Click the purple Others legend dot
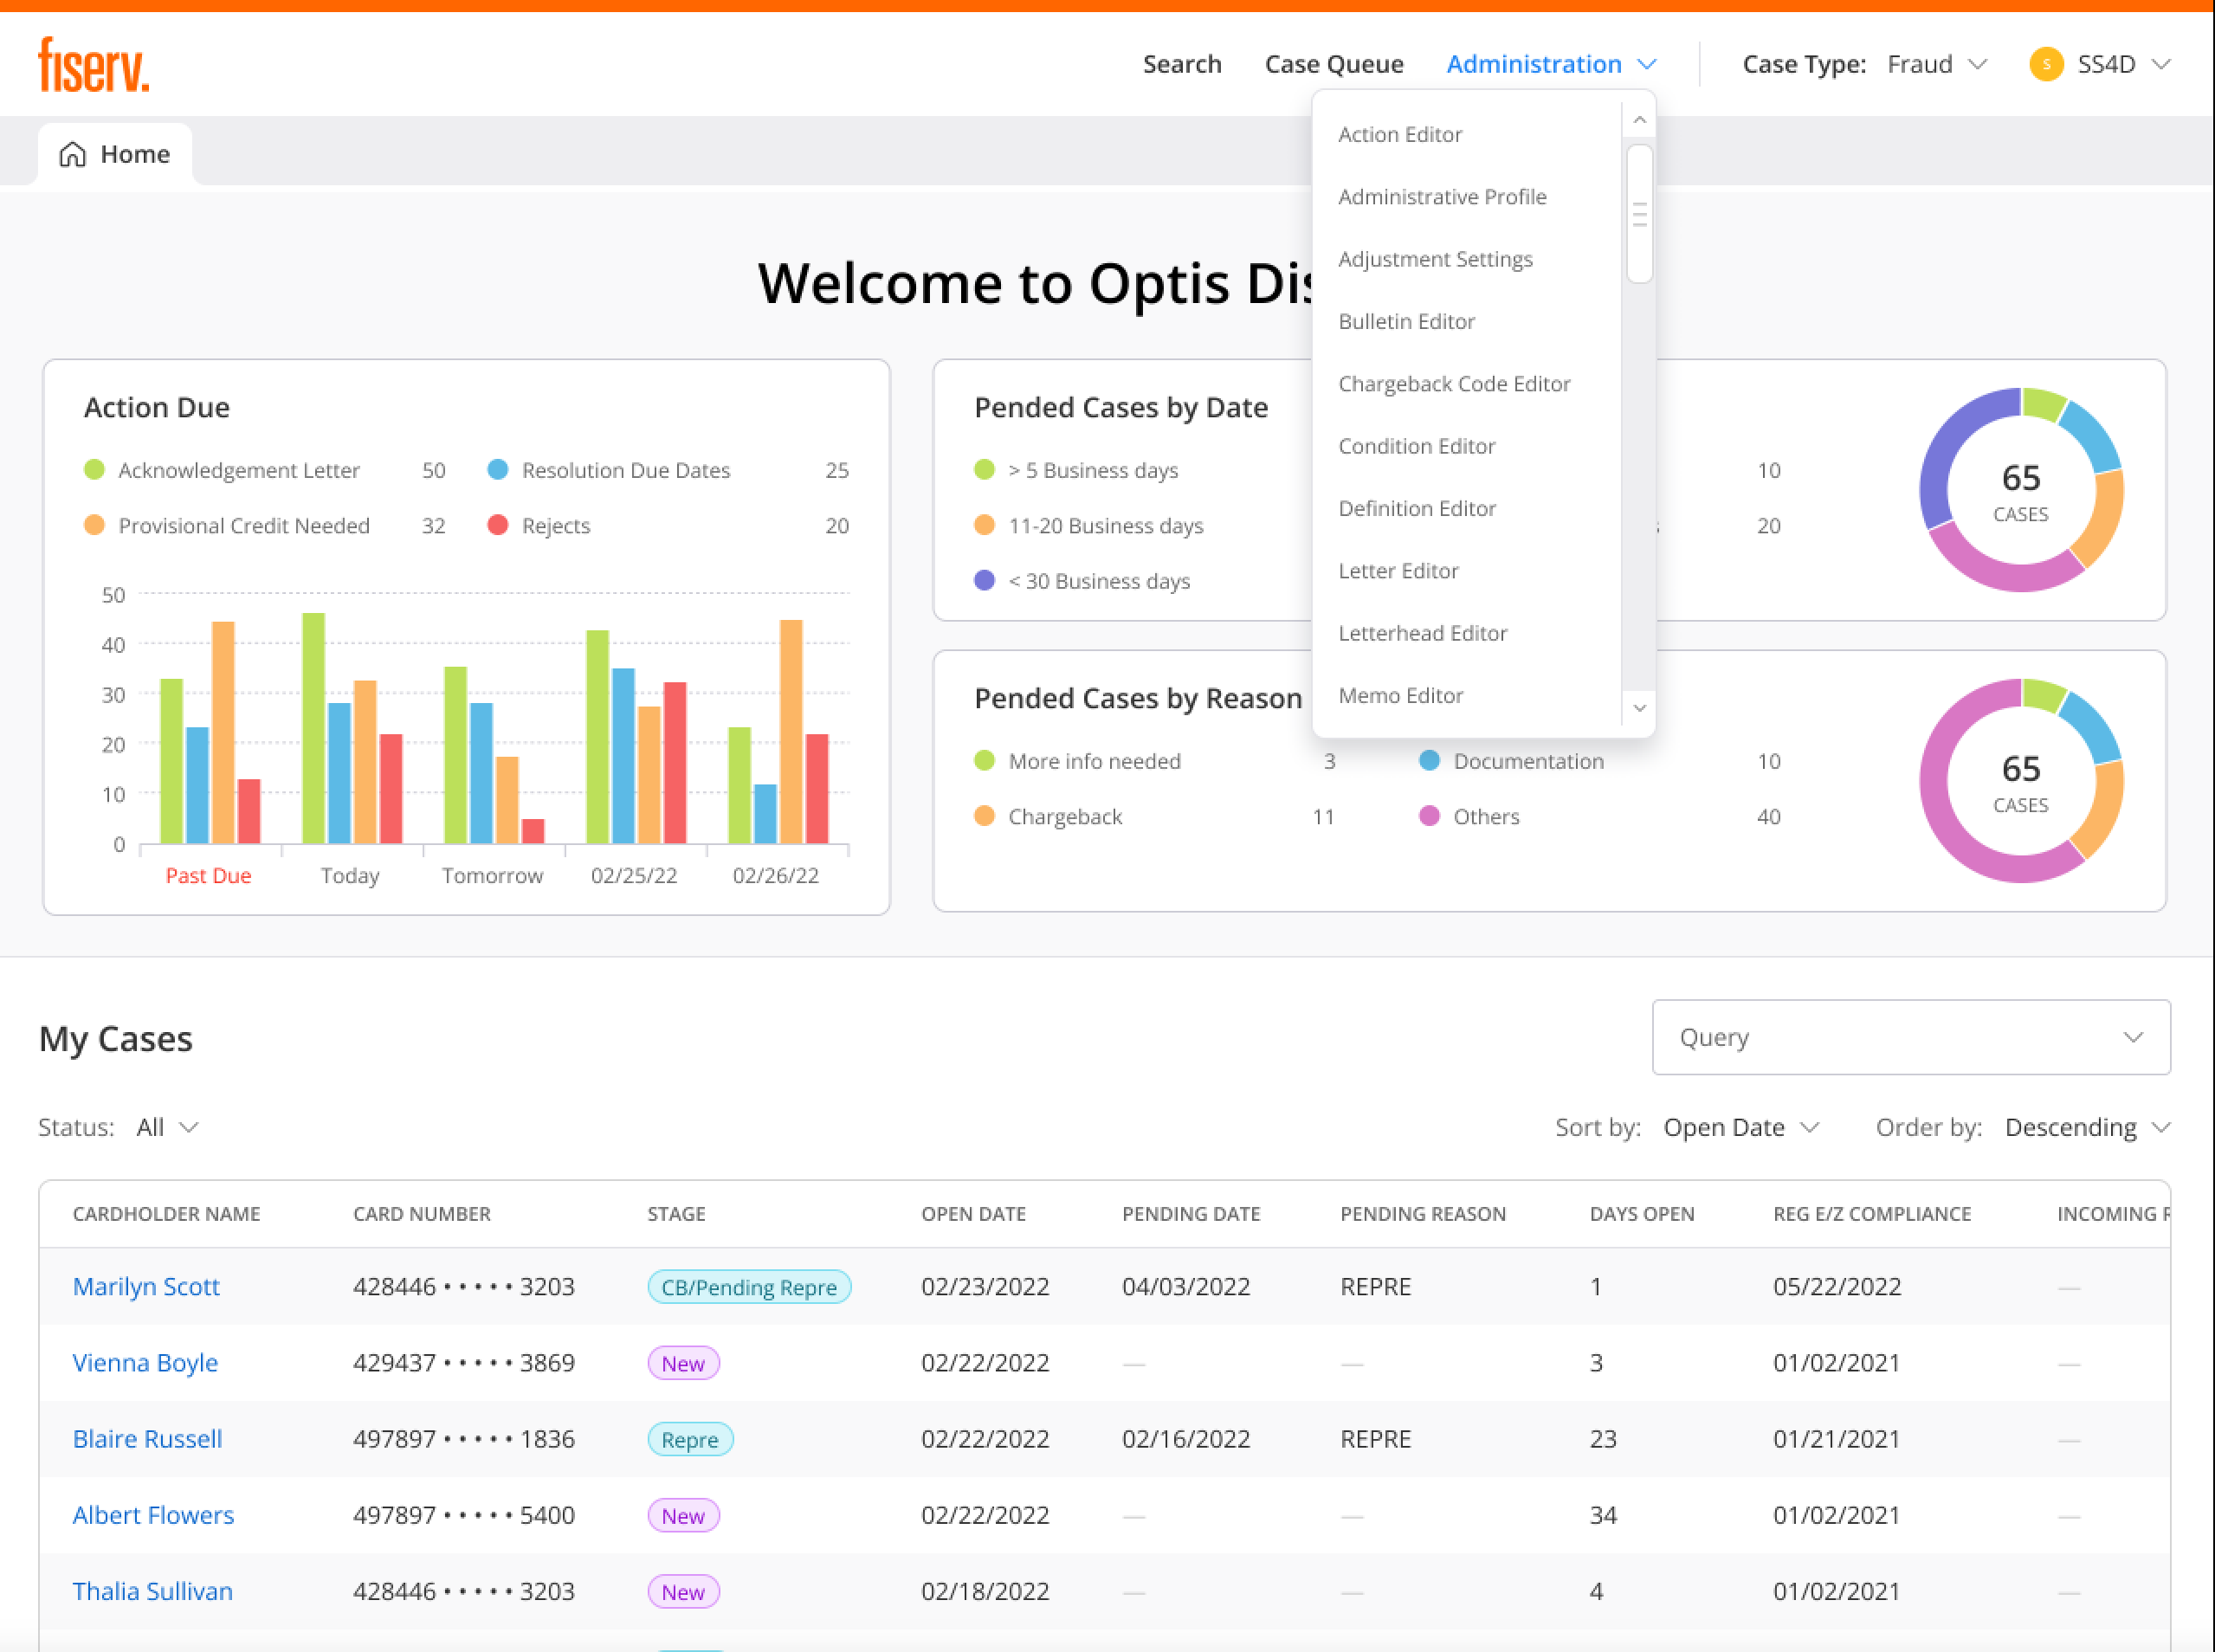 coord(1430,816)
